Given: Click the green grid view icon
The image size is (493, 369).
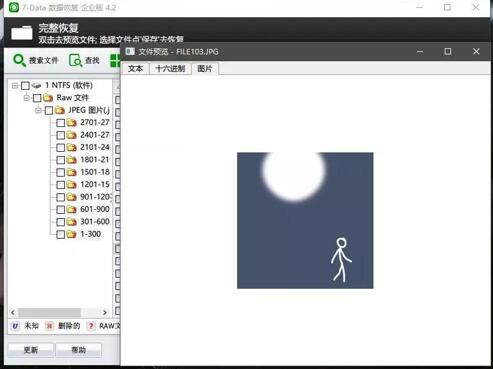Looking at the screenshot, I should point(115,61).
